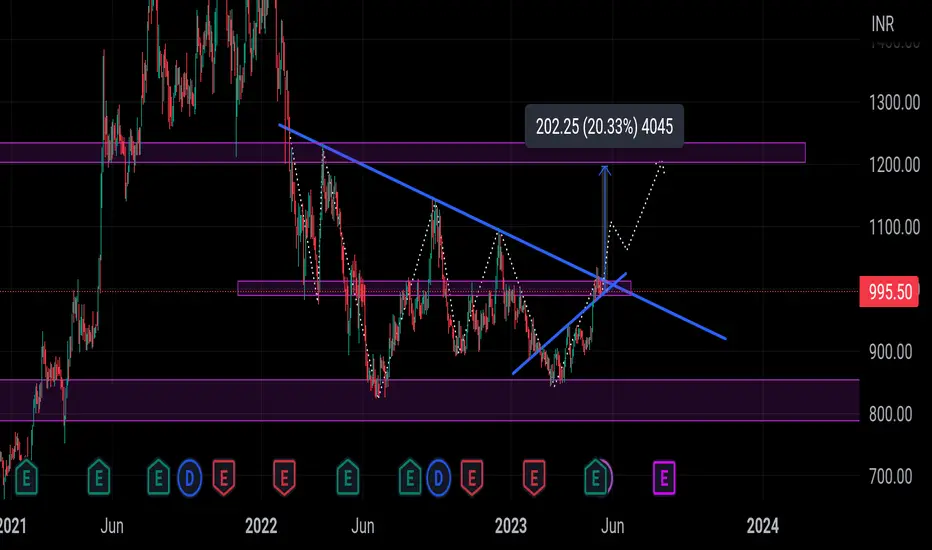Screen dimensions: 932x550
Task: Click green E marker left of 2021 dividend marker
Action: pos(159,477)
